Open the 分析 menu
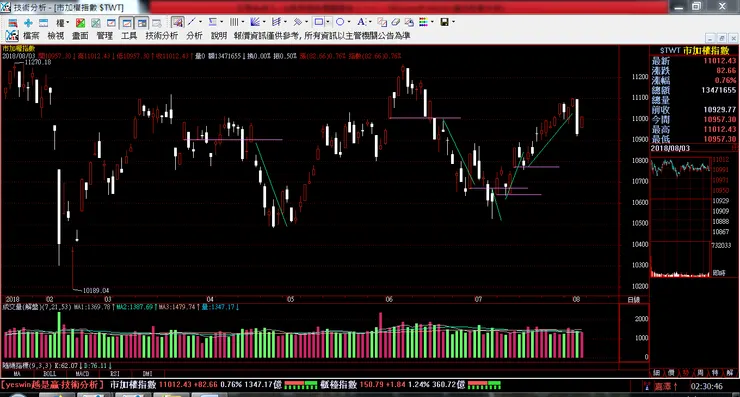Screen dimensions: 740x397 point(194,36)
